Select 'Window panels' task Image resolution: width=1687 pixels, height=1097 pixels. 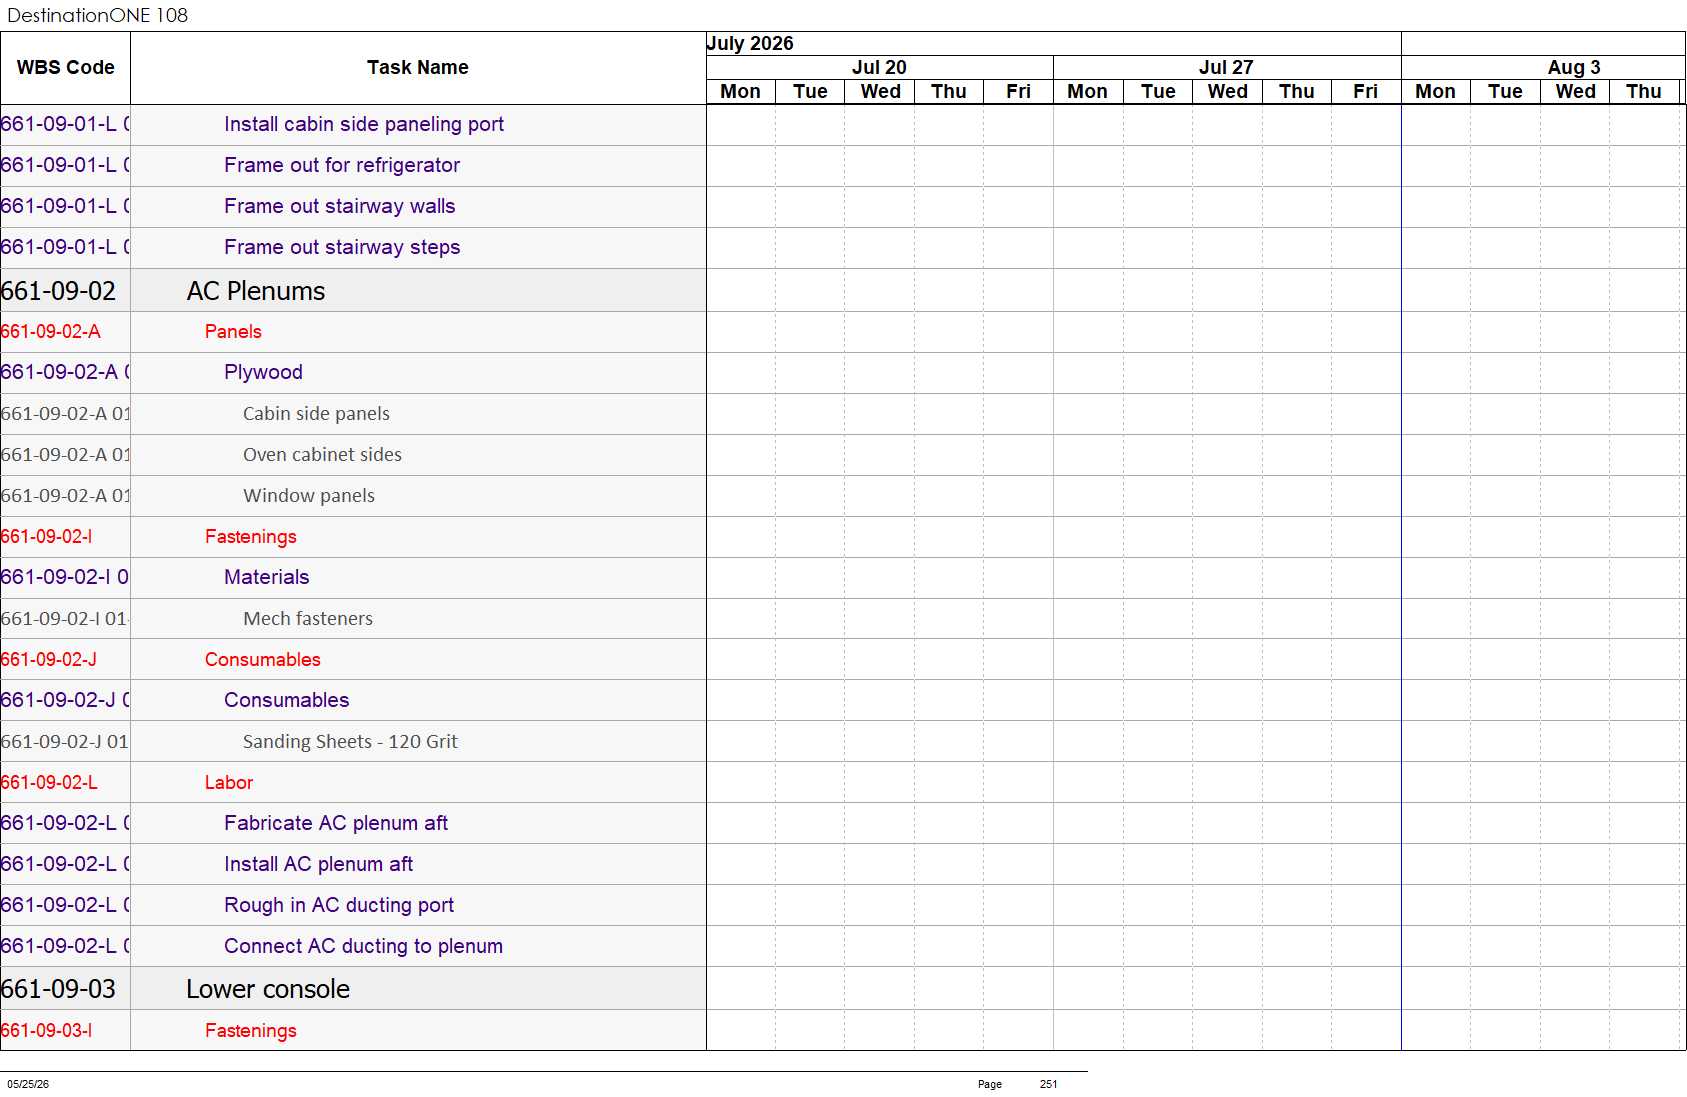click(x=309, y=496)
